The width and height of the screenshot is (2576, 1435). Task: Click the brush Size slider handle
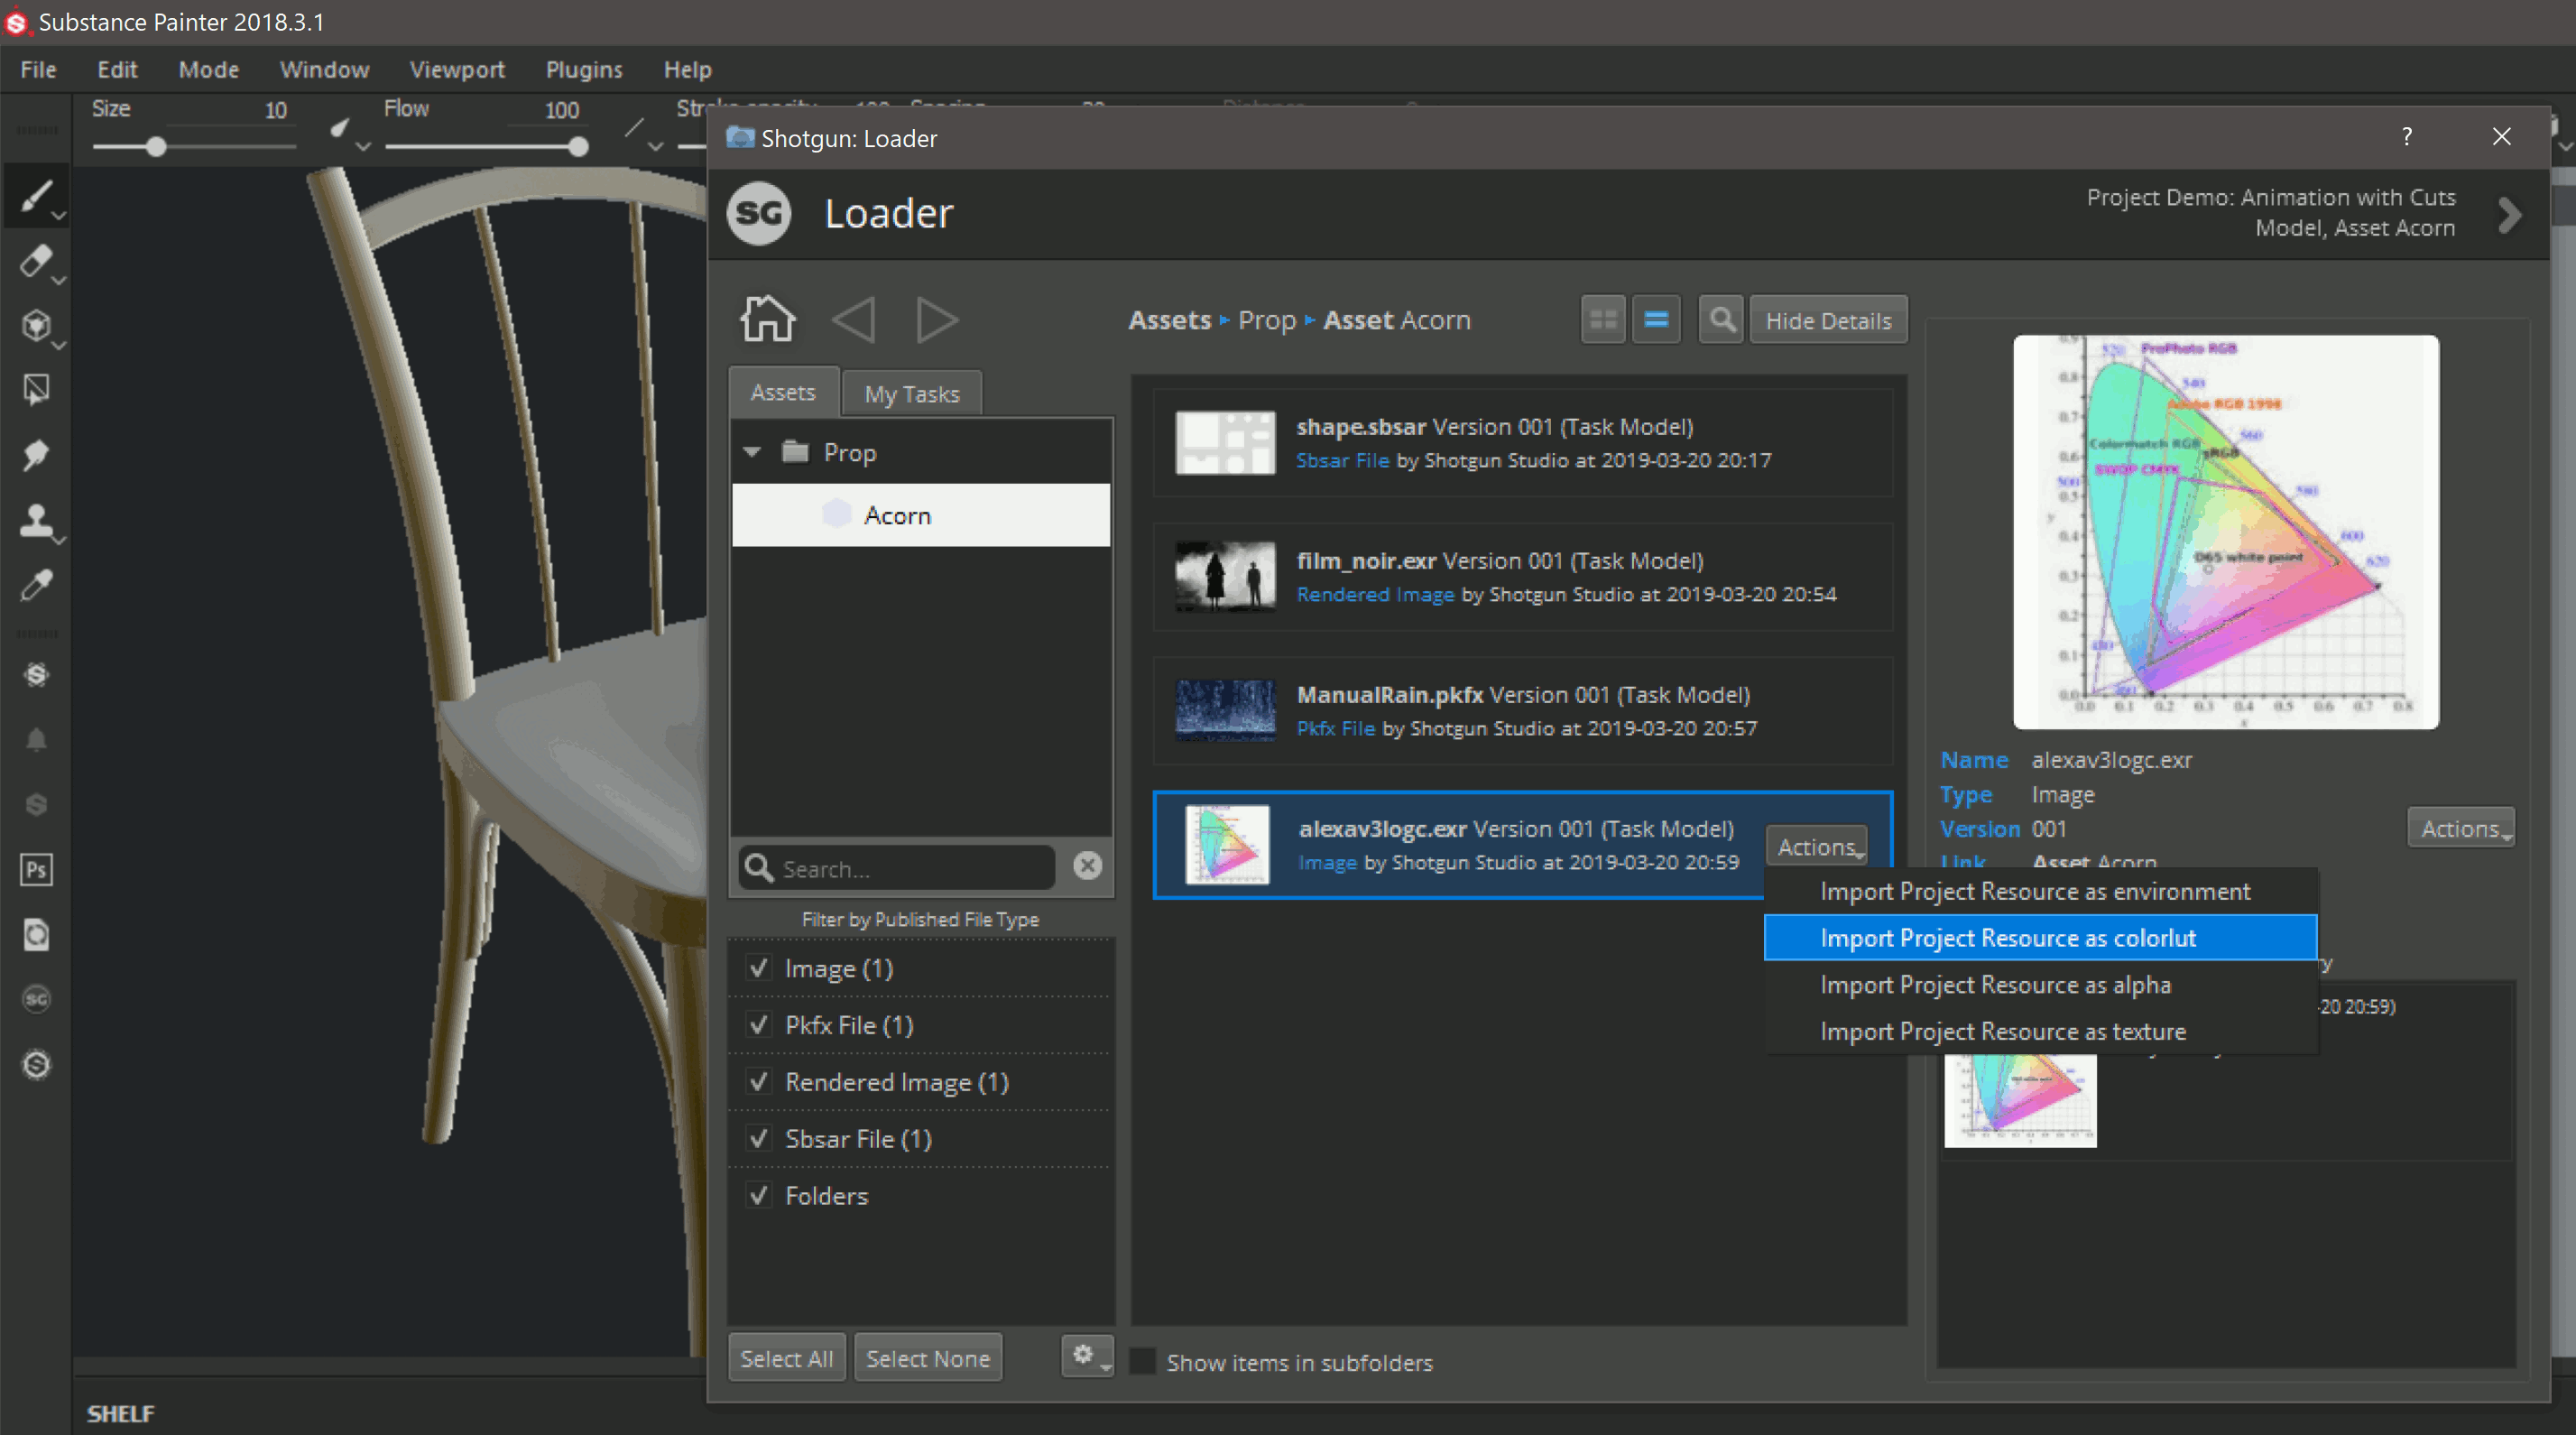156,148
